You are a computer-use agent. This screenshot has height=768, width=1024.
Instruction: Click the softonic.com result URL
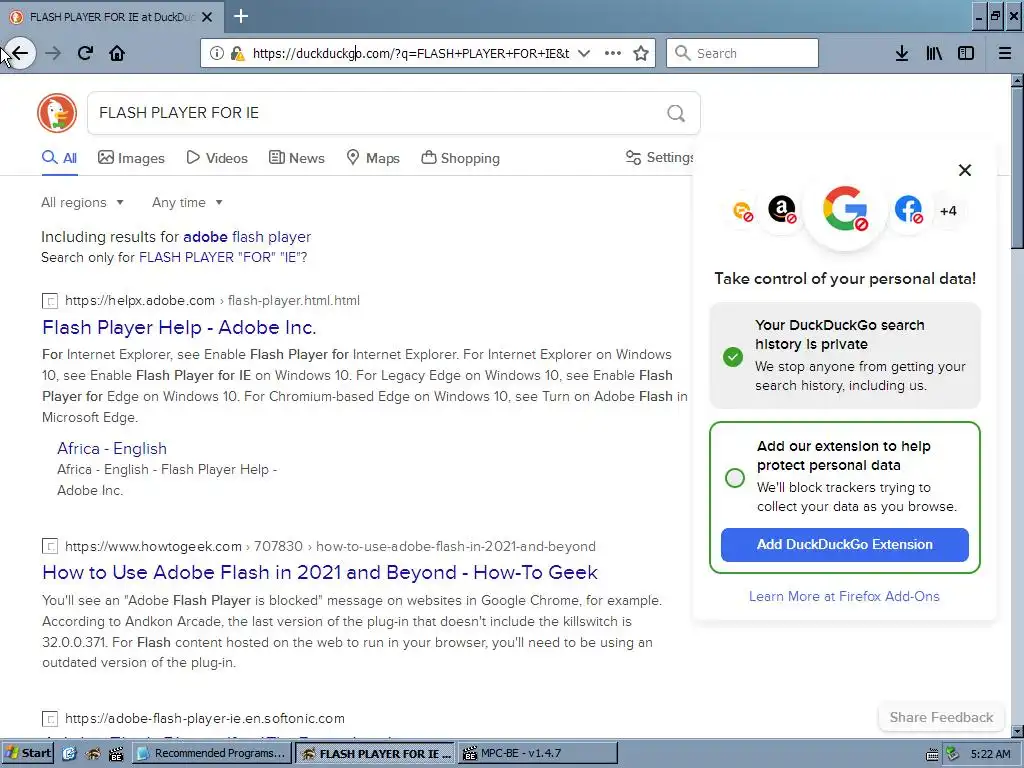(x=204, y=718)
